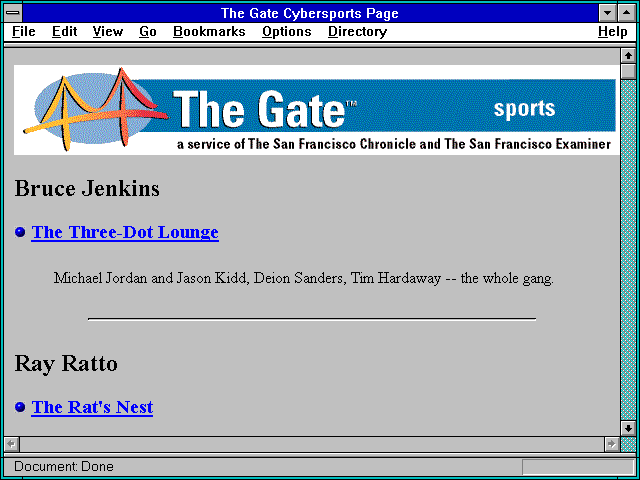Open the File menu
Screen dimensions: 640x480
point(24,31)
